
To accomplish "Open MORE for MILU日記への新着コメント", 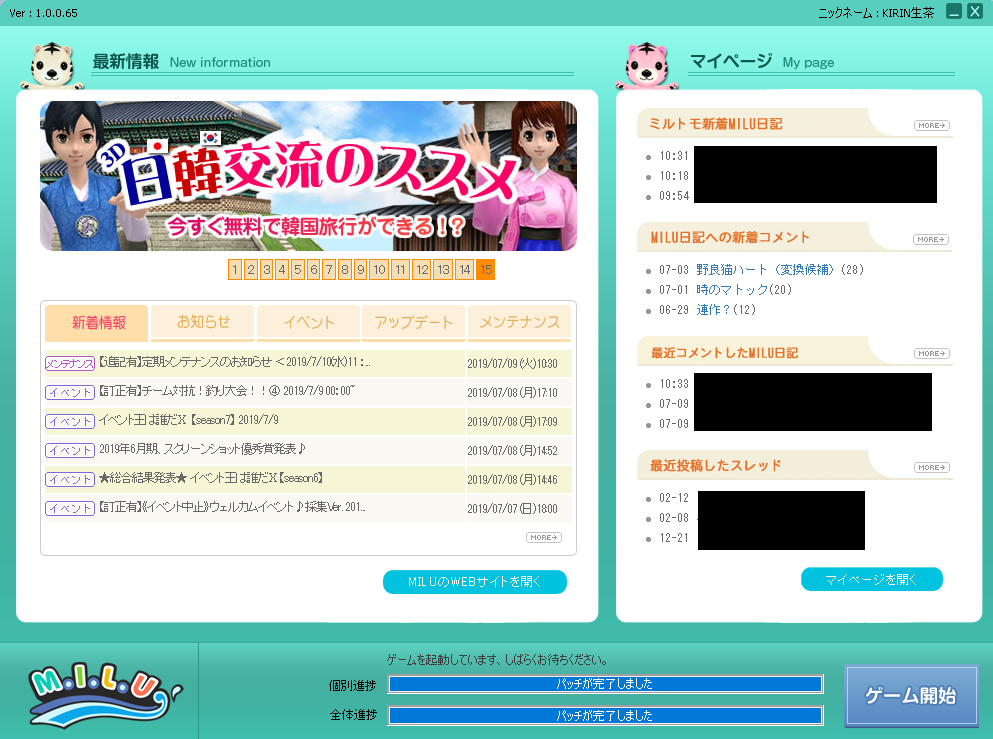I will click(x=931, y=240).
